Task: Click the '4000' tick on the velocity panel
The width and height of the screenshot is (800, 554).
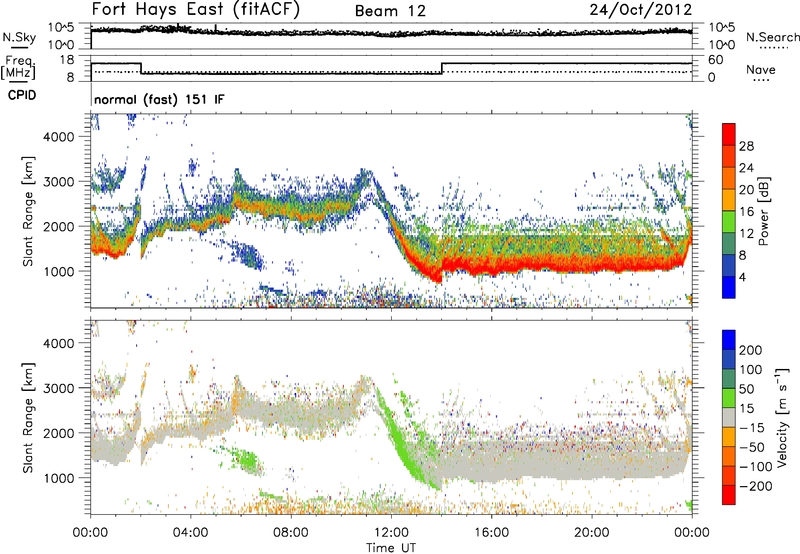Action: pyautogui.click(x=58, y=343)
